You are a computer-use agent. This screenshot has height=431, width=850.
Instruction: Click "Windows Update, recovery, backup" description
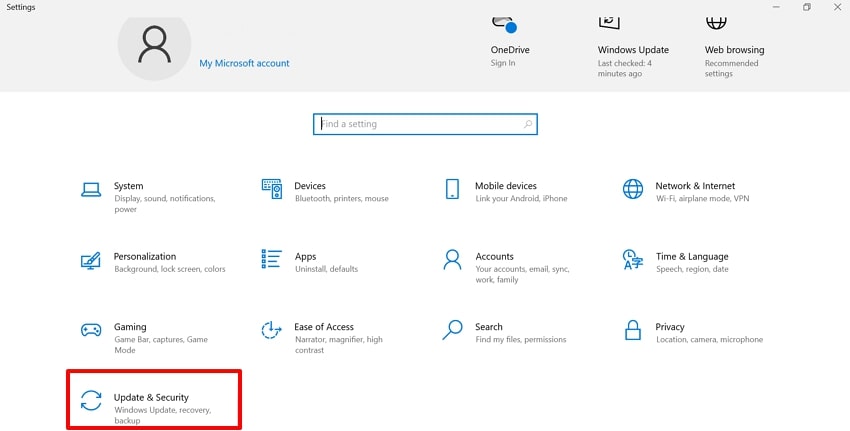coord(162,415)
